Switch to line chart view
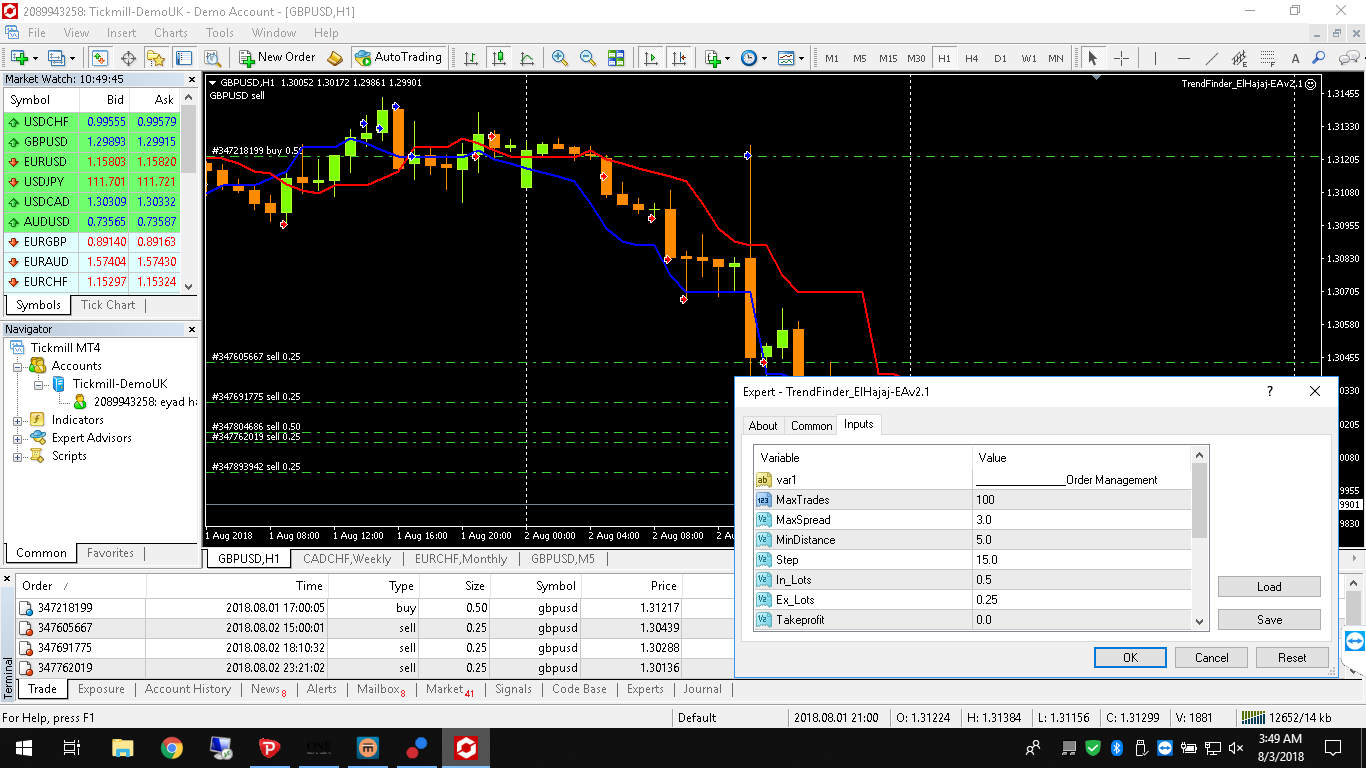This screenshot has height=768, width=1366. (x=527, y=58)
